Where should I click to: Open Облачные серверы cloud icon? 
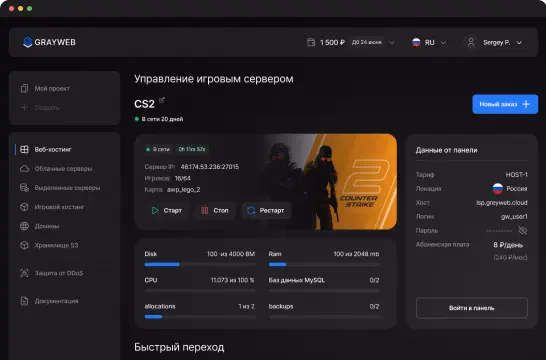click(24, 169)
